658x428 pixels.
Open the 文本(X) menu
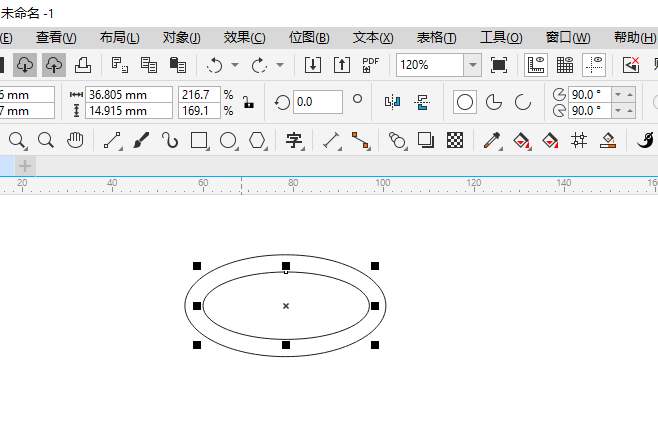coord(373,38)
